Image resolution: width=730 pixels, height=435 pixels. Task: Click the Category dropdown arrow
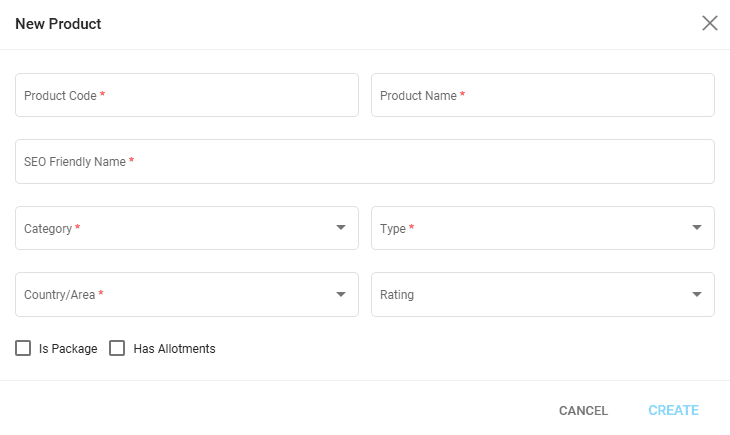pos(341,228)
